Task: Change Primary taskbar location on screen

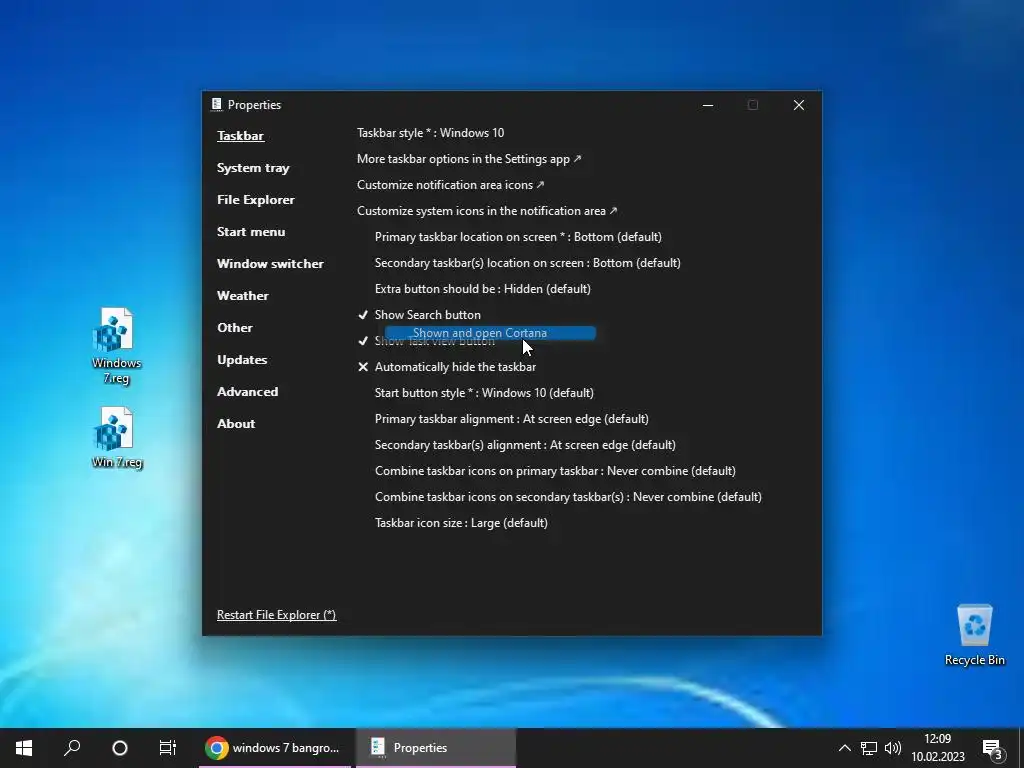Action: coord(518,237)
